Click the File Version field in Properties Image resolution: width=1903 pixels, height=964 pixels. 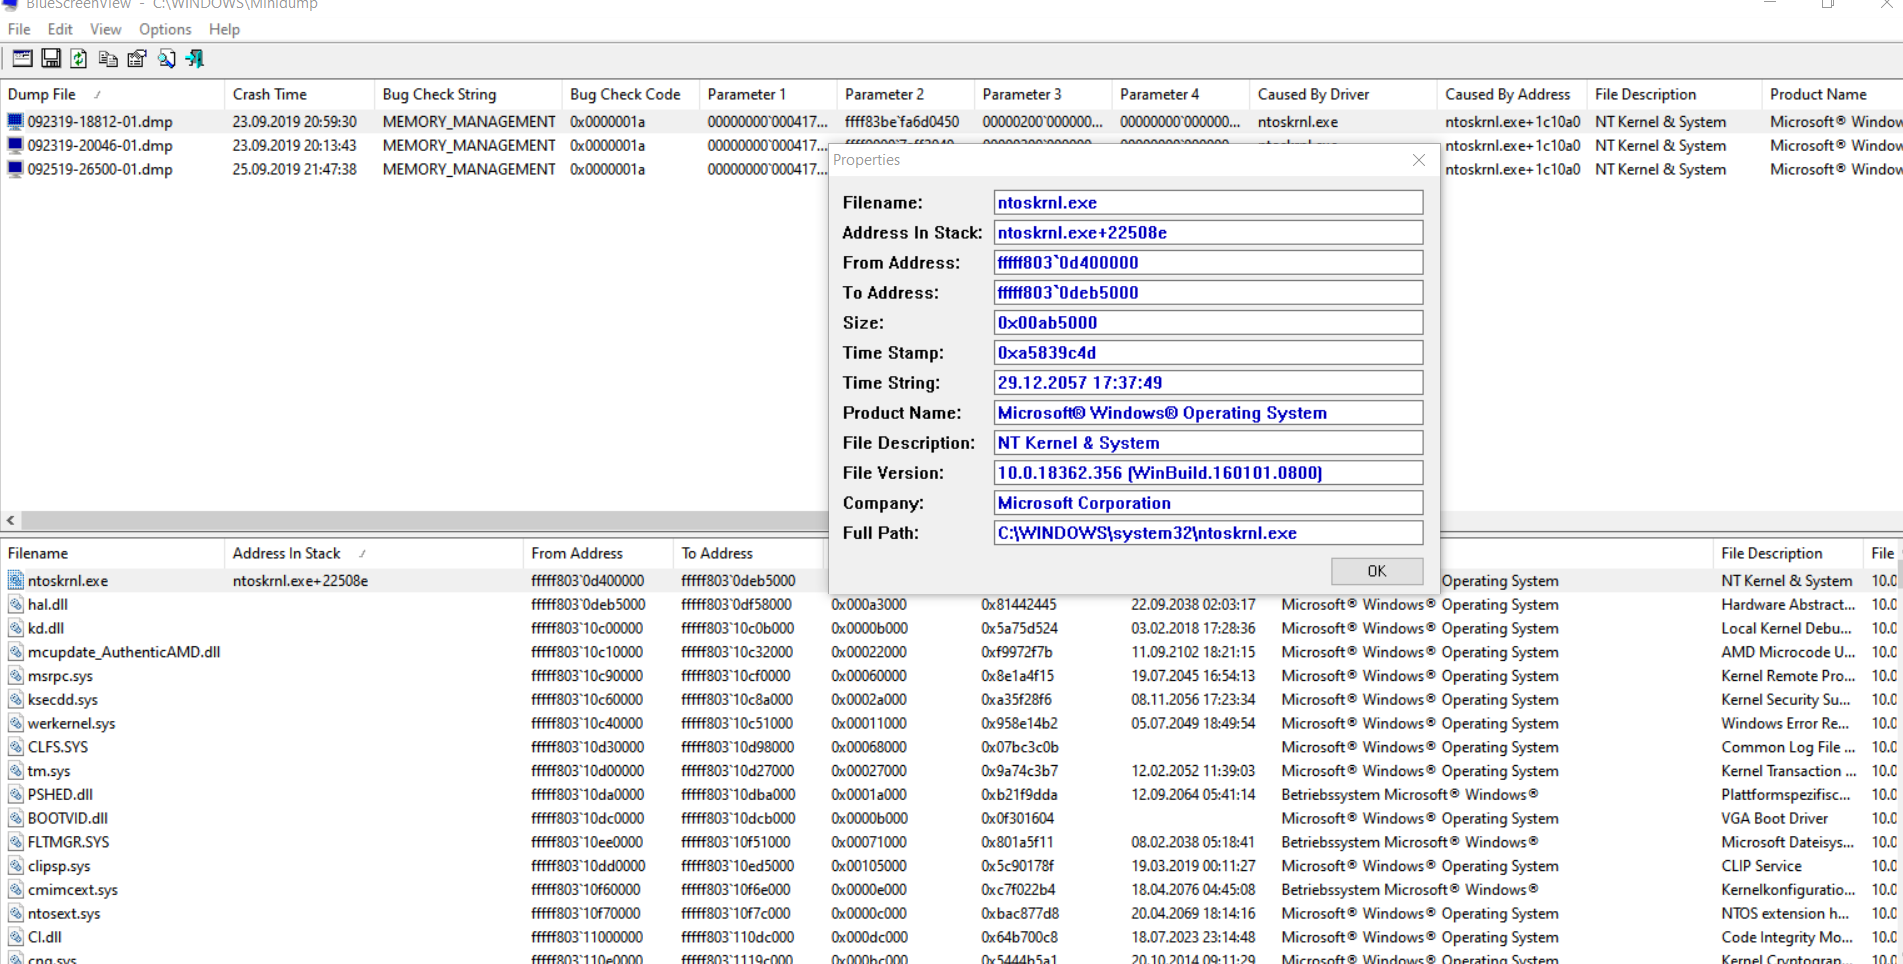point(1208,473)
